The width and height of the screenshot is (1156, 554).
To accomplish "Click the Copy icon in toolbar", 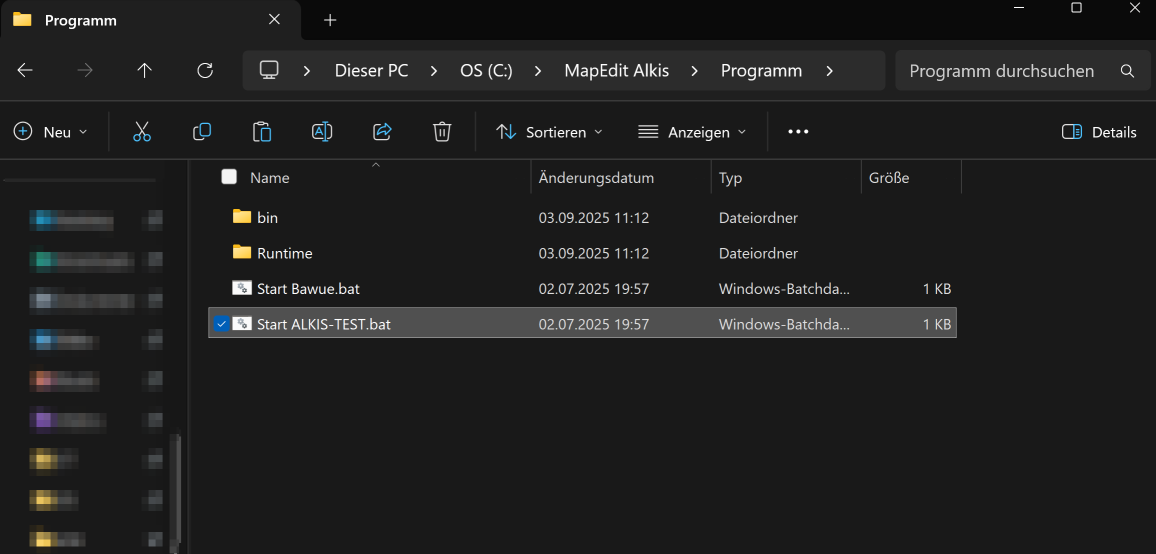I will pyautogui.click(x=202, y=132).
